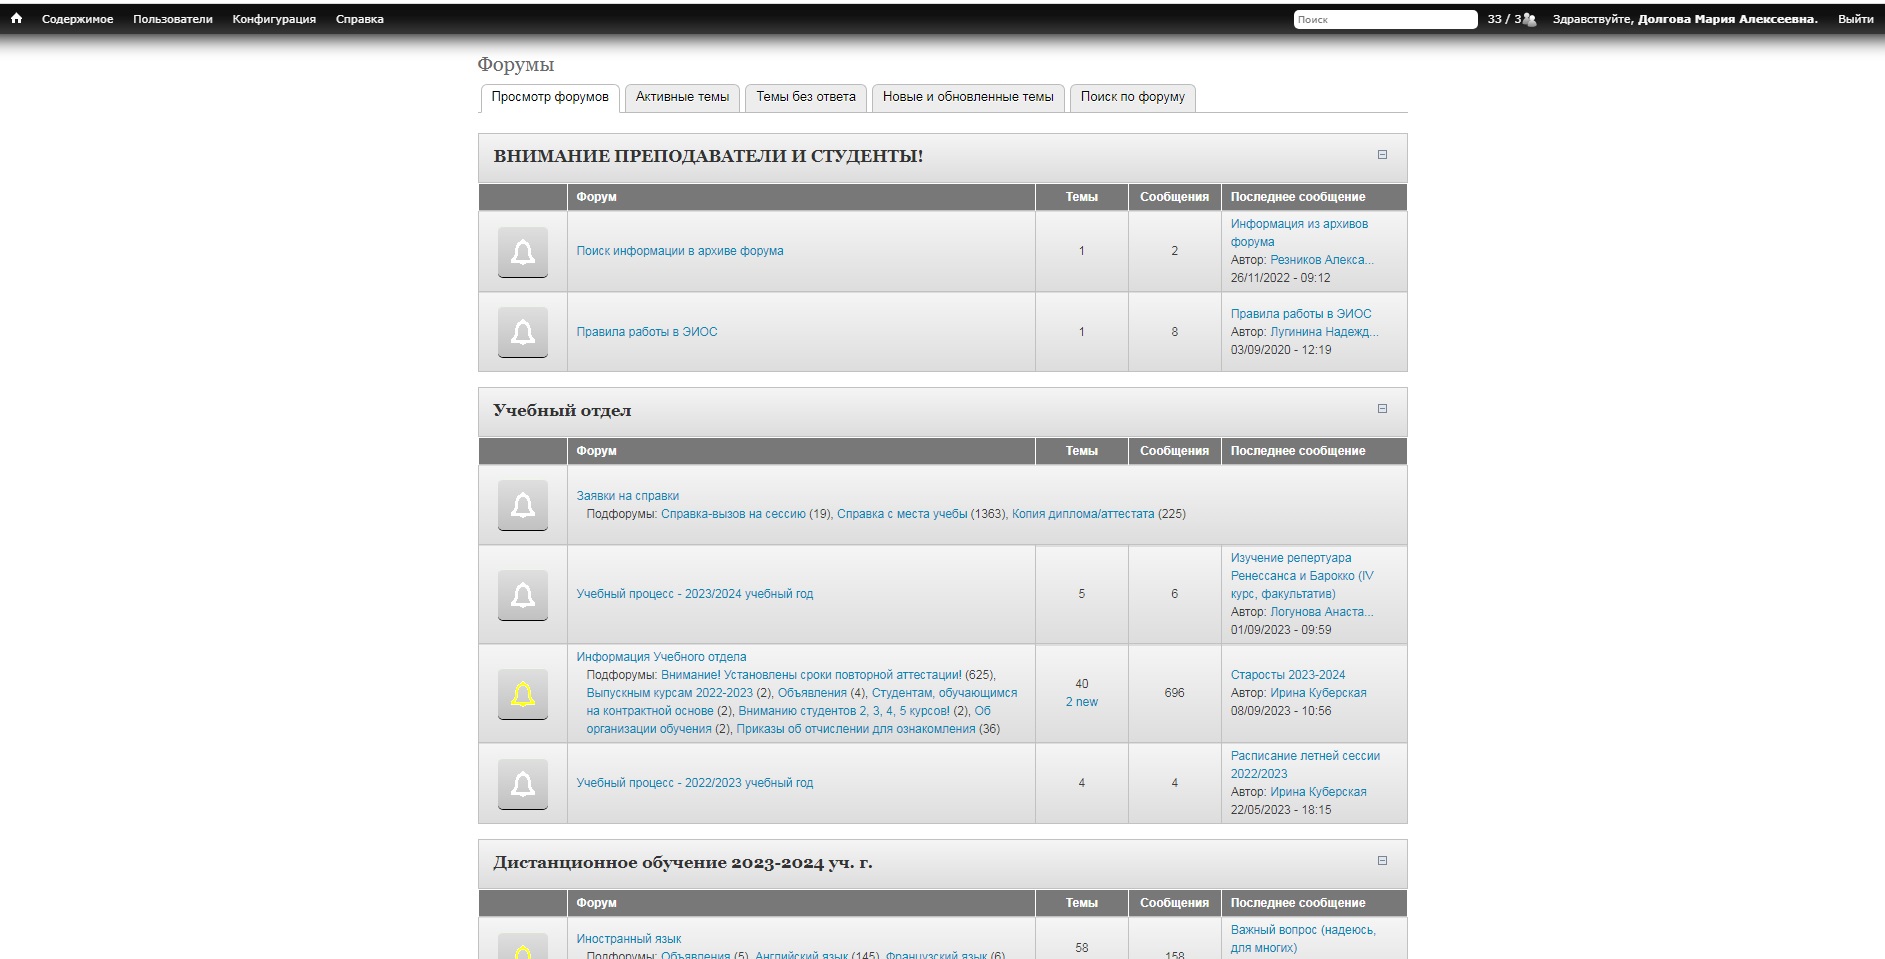Open the Конфигурация menu
The height and width of the screenshot is (959, 1885).
click(274, 19)
